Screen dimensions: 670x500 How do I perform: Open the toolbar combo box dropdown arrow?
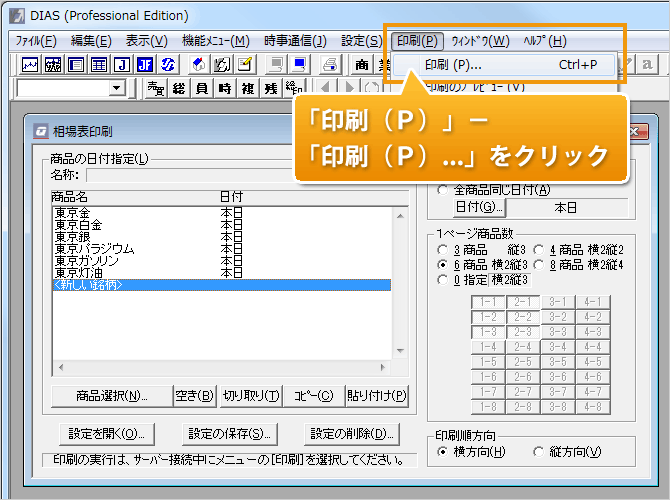(x=117, y=89)
